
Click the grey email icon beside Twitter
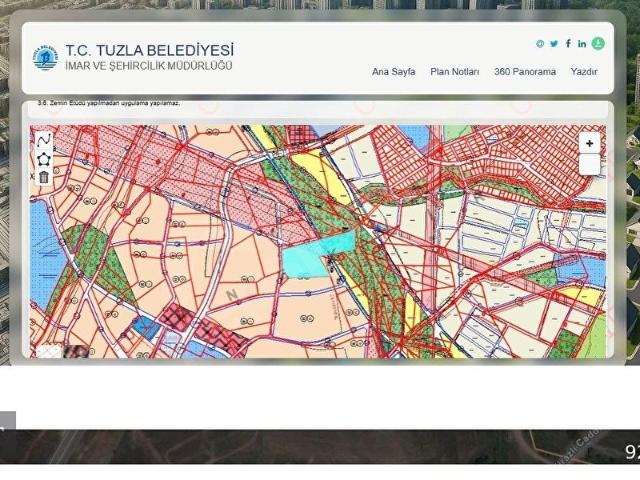coord(540,44)
